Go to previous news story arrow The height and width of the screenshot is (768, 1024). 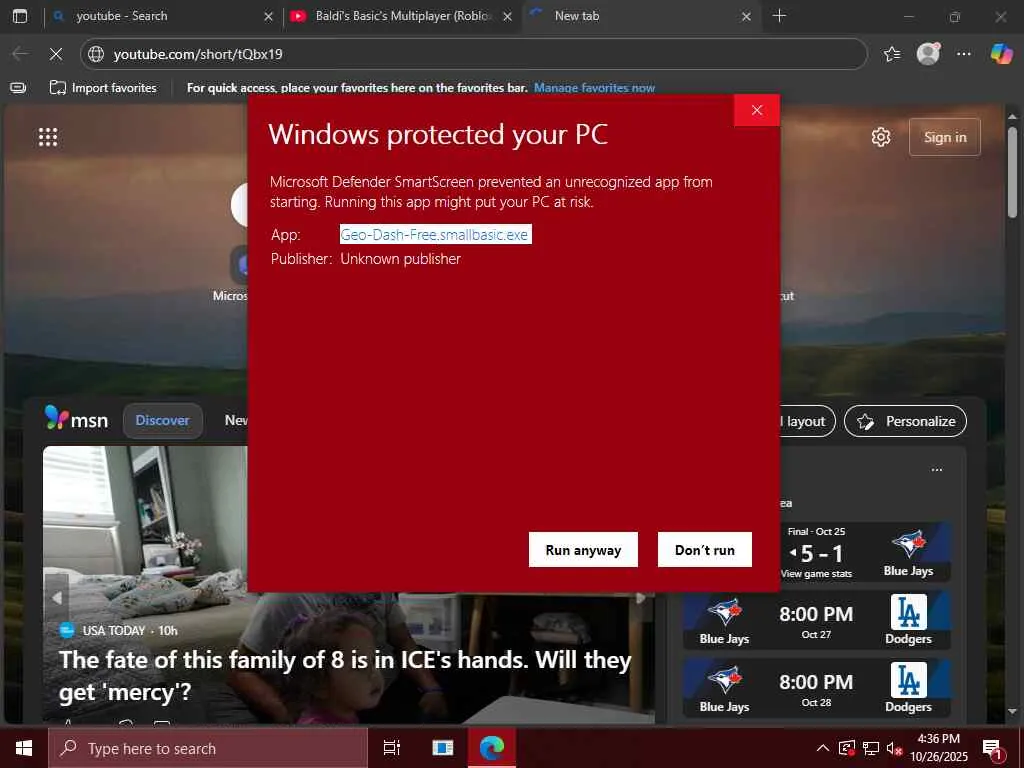57,598
